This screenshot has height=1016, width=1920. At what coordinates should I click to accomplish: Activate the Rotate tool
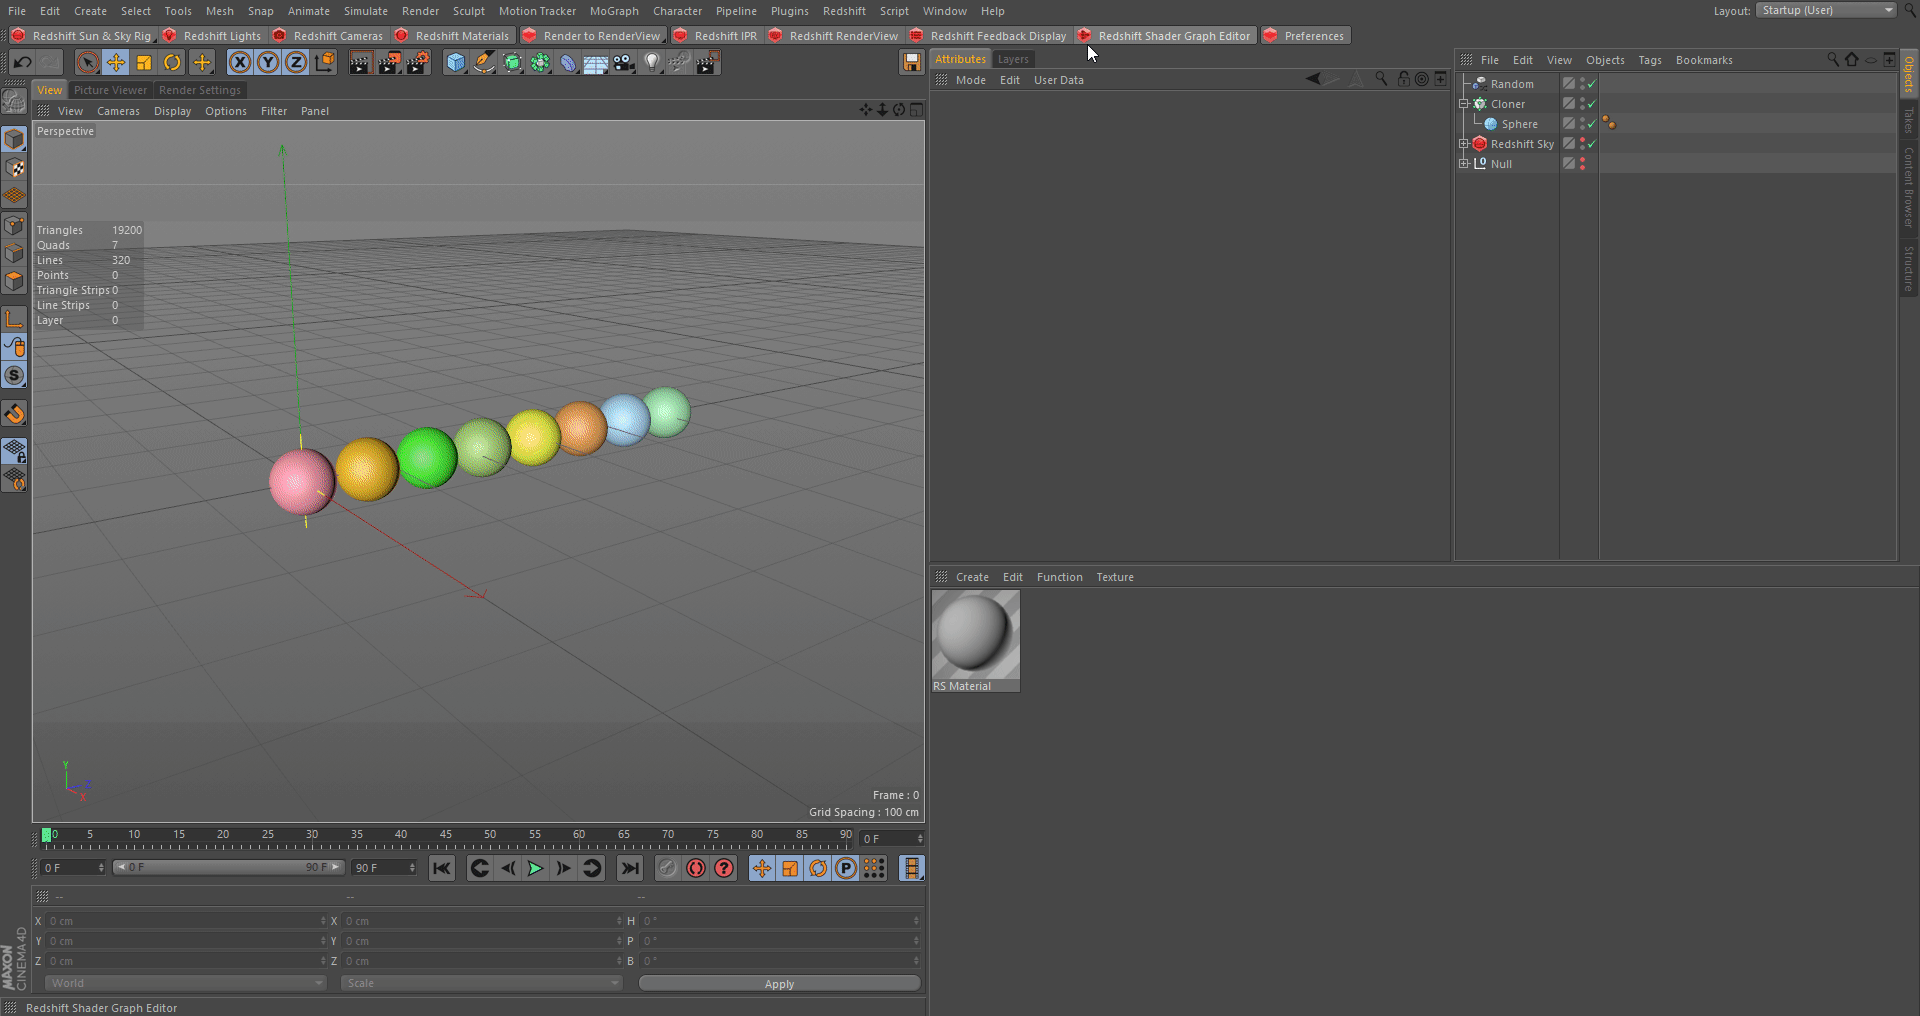point(172,63)
